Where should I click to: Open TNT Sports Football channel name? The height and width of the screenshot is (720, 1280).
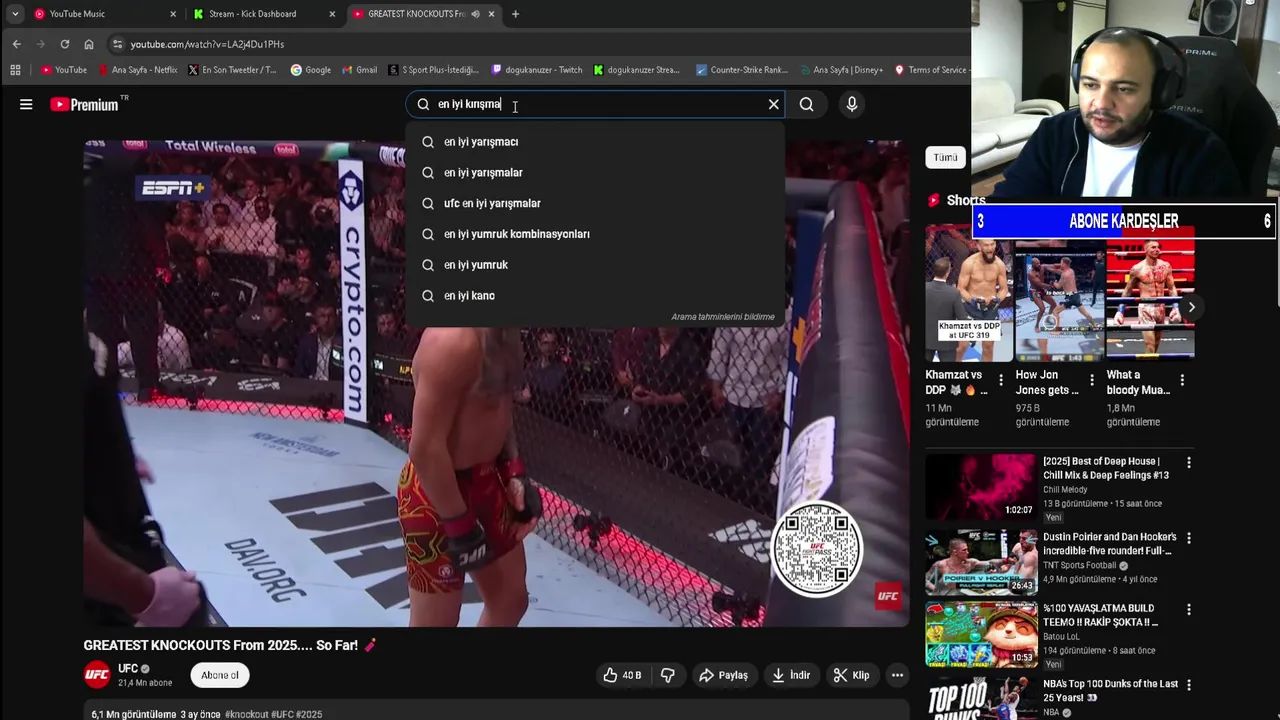point(1079,565)
